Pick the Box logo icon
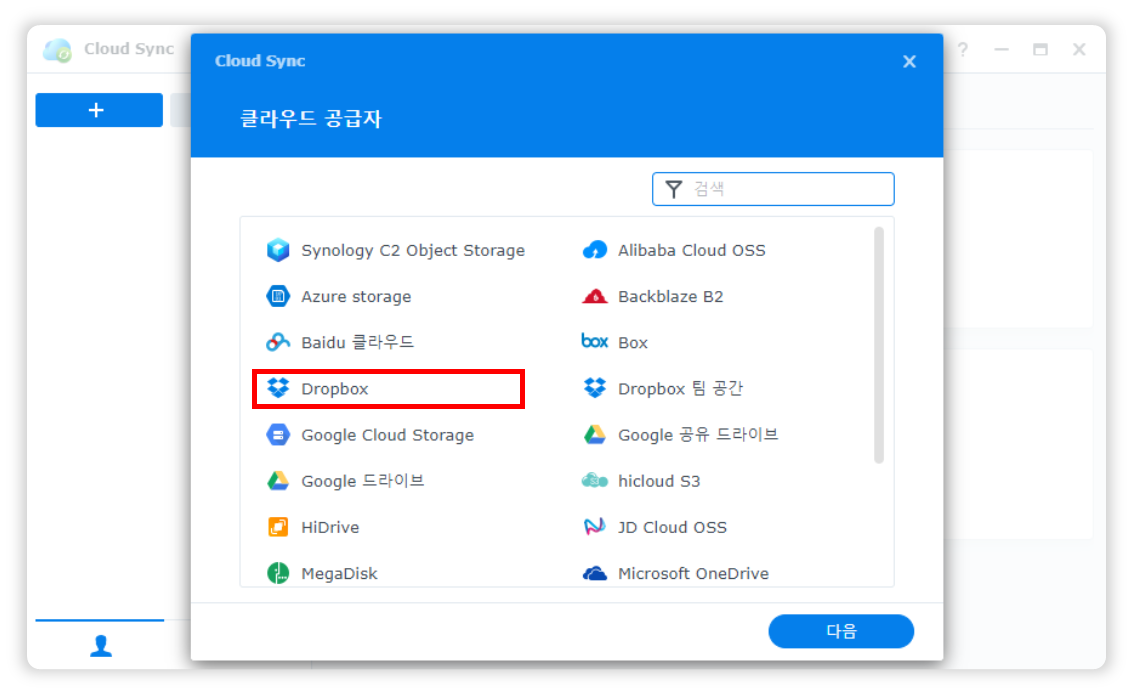 pos(595,341)
